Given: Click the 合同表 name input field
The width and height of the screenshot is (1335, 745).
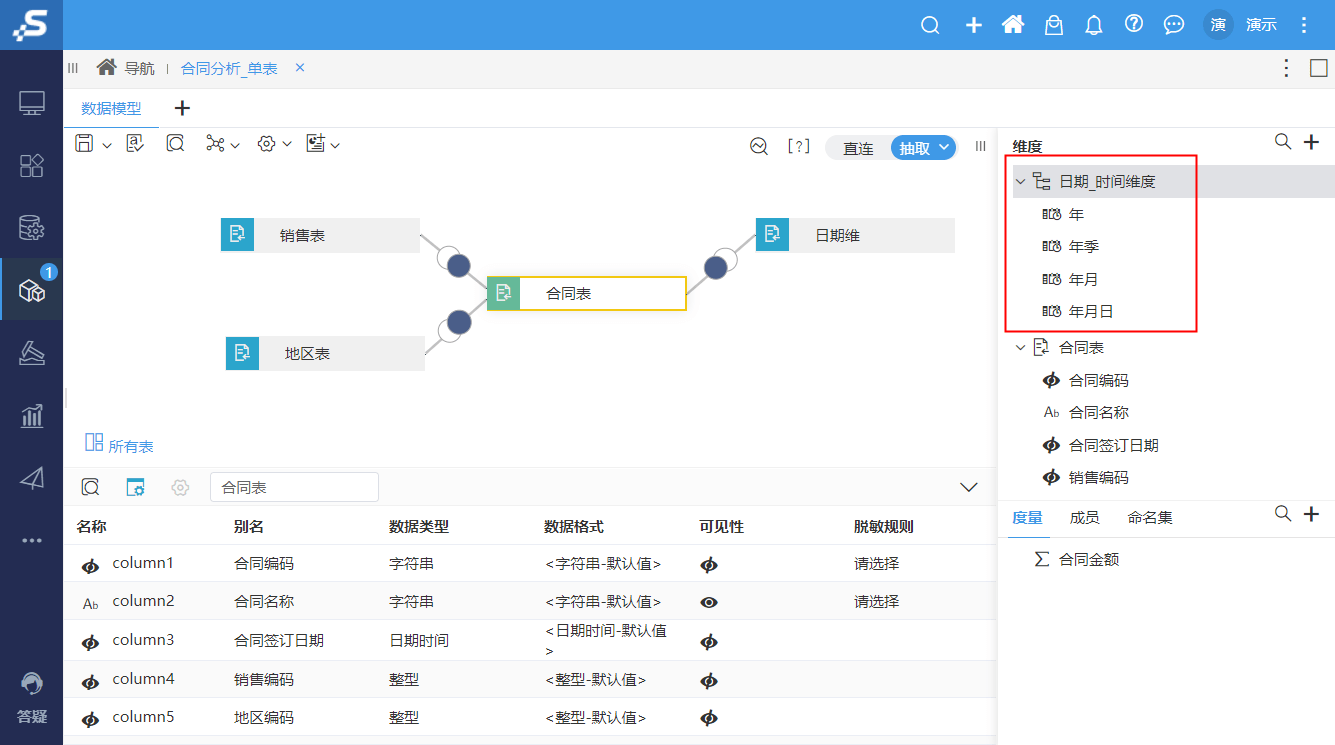Looking at the screenshot, I should coord(294,487).
